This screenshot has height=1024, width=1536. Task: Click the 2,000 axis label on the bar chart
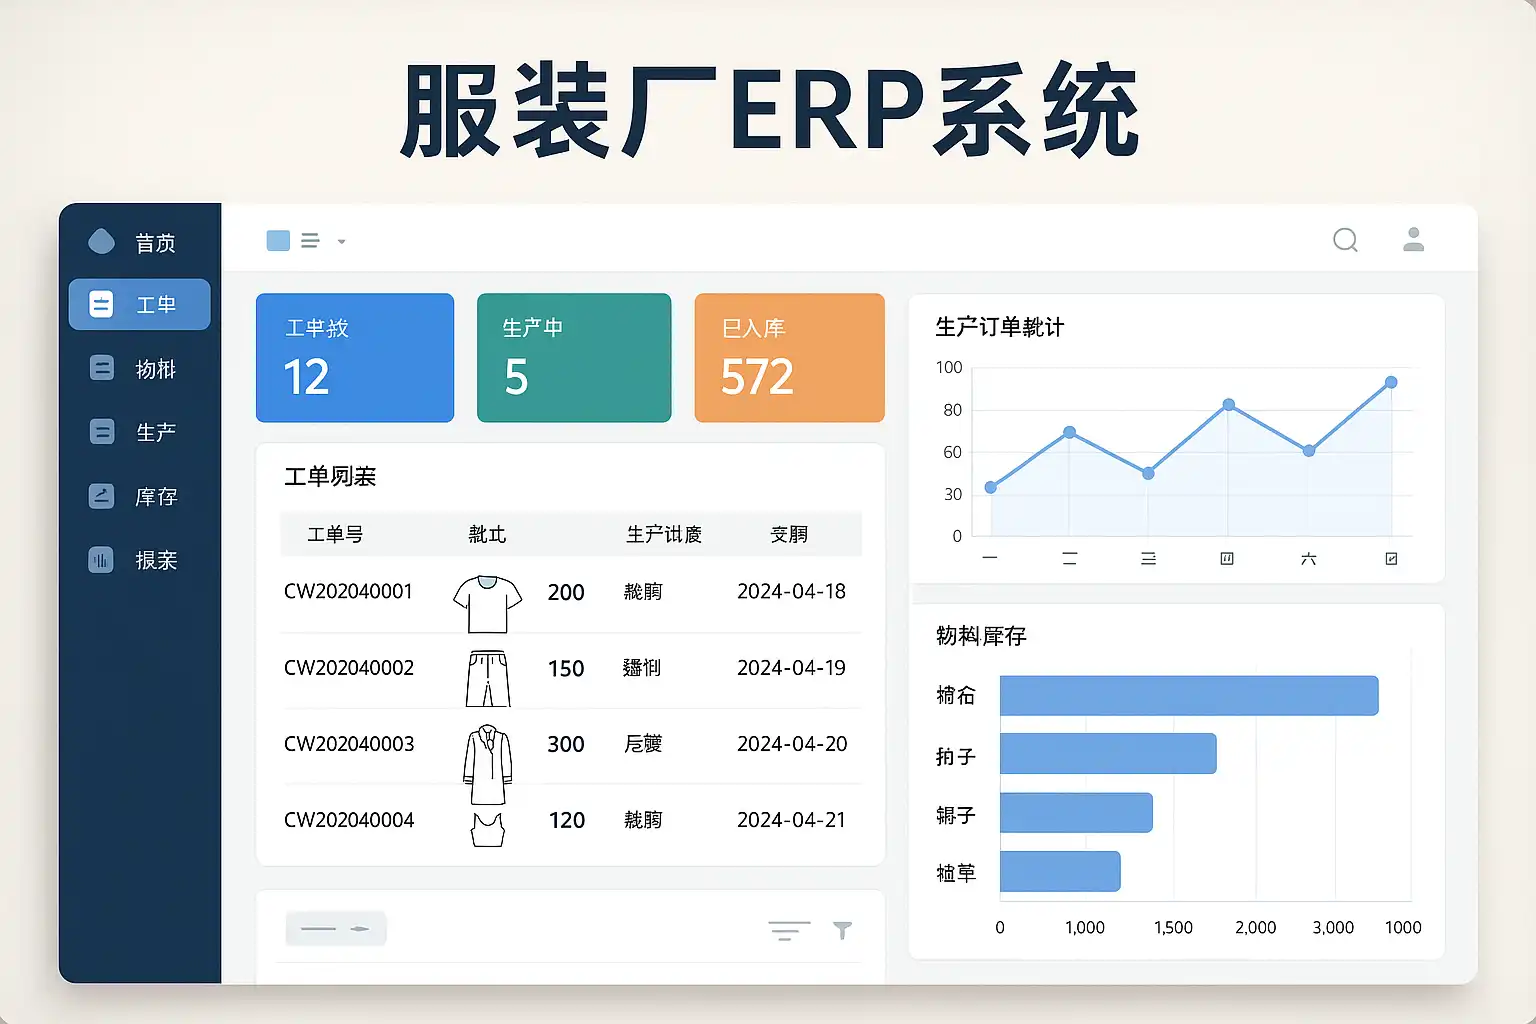pos(1256,927)
